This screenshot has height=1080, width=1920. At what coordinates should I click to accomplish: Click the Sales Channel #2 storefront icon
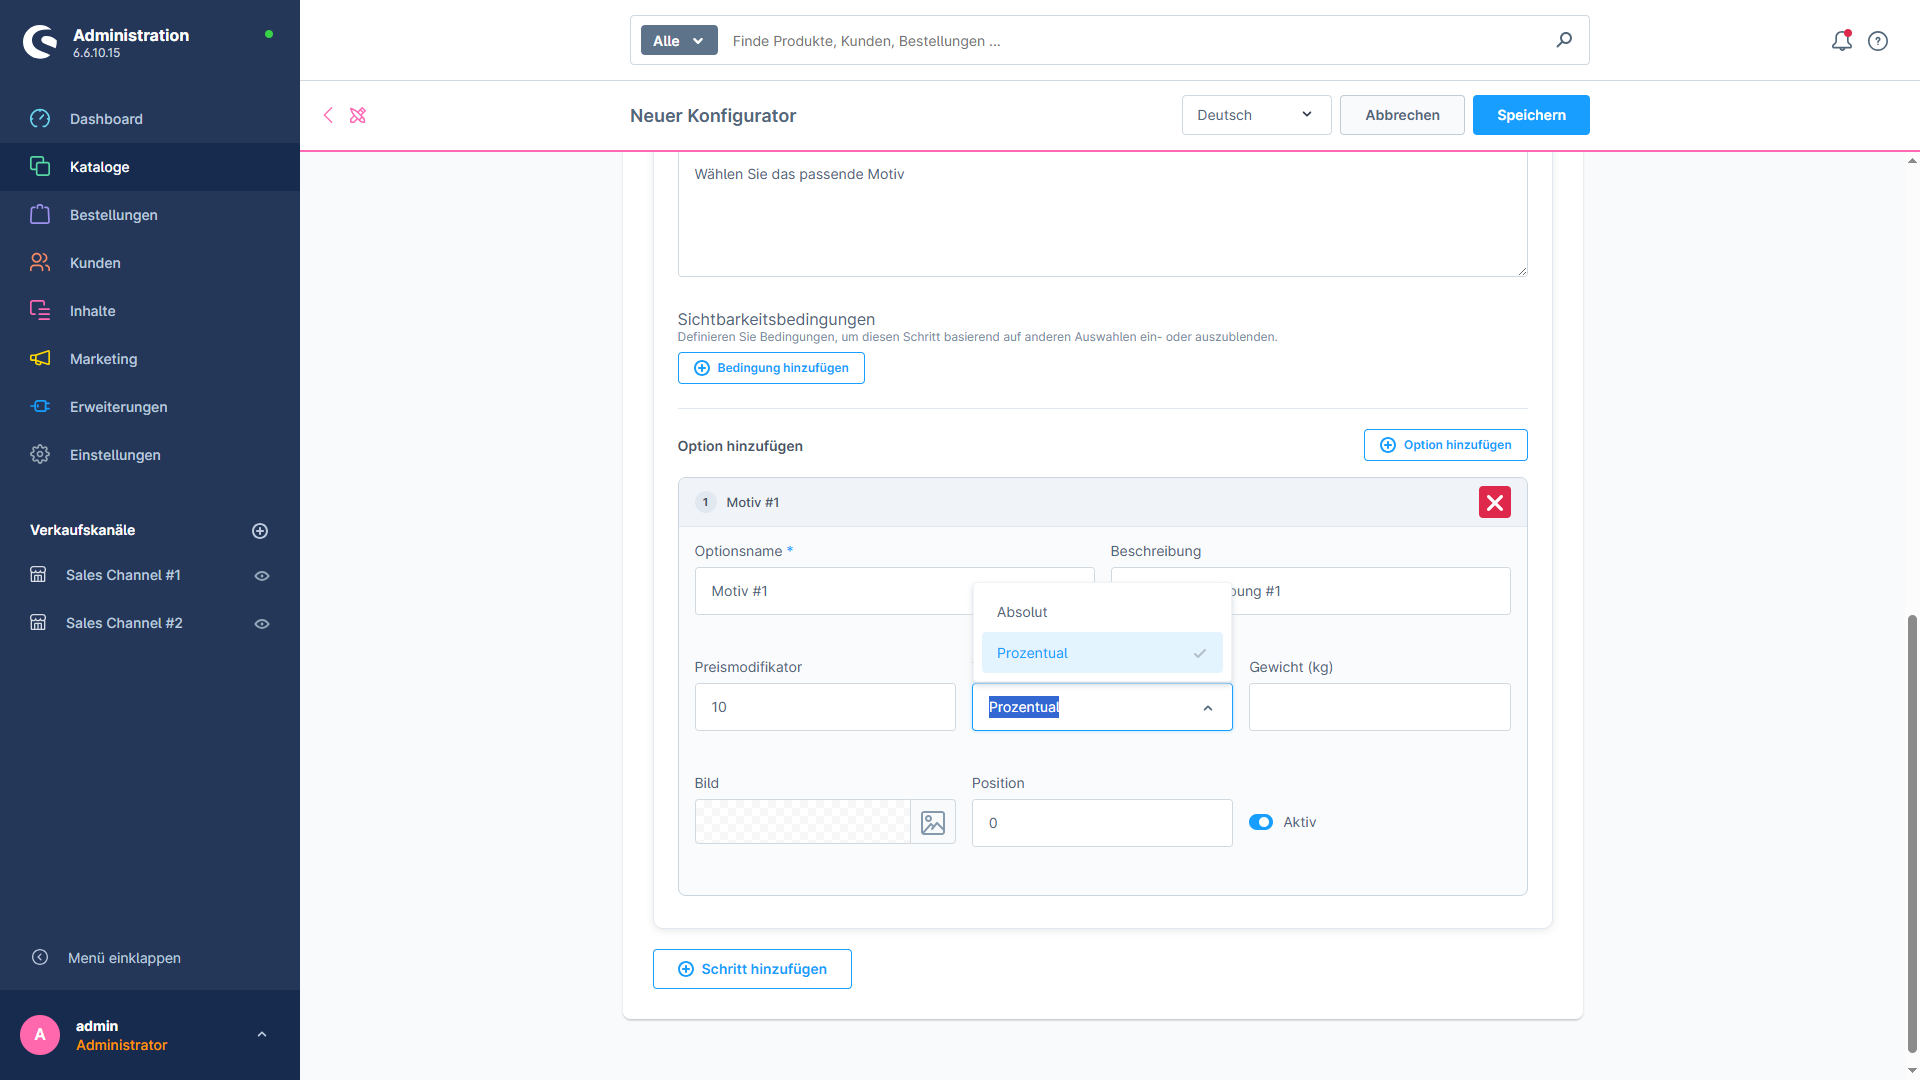pos(38,623)
